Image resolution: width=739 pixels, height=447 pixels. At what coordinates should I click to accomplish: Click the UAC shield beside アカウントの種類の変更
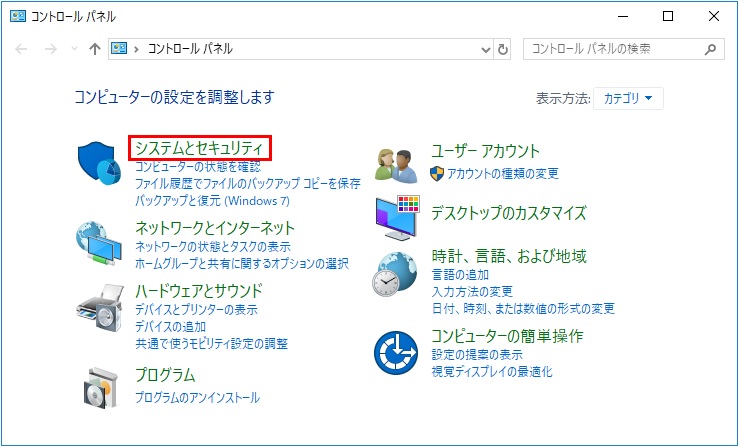[437, 174]
